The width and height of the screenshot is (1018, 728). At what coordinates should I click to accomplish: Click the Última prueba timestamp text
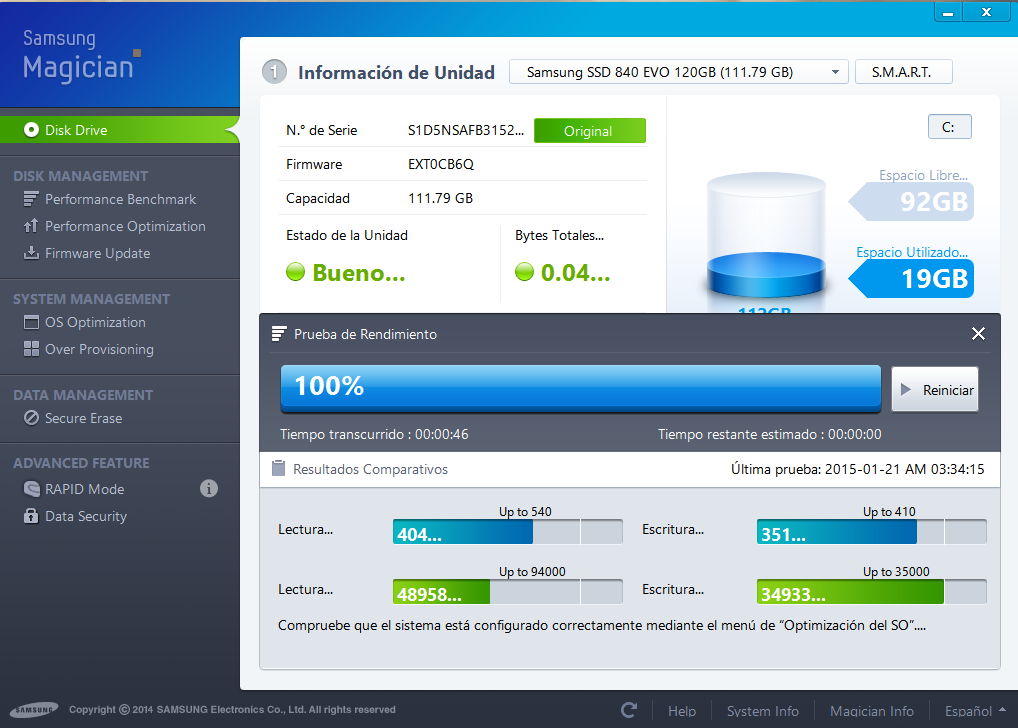click(858, 469)
